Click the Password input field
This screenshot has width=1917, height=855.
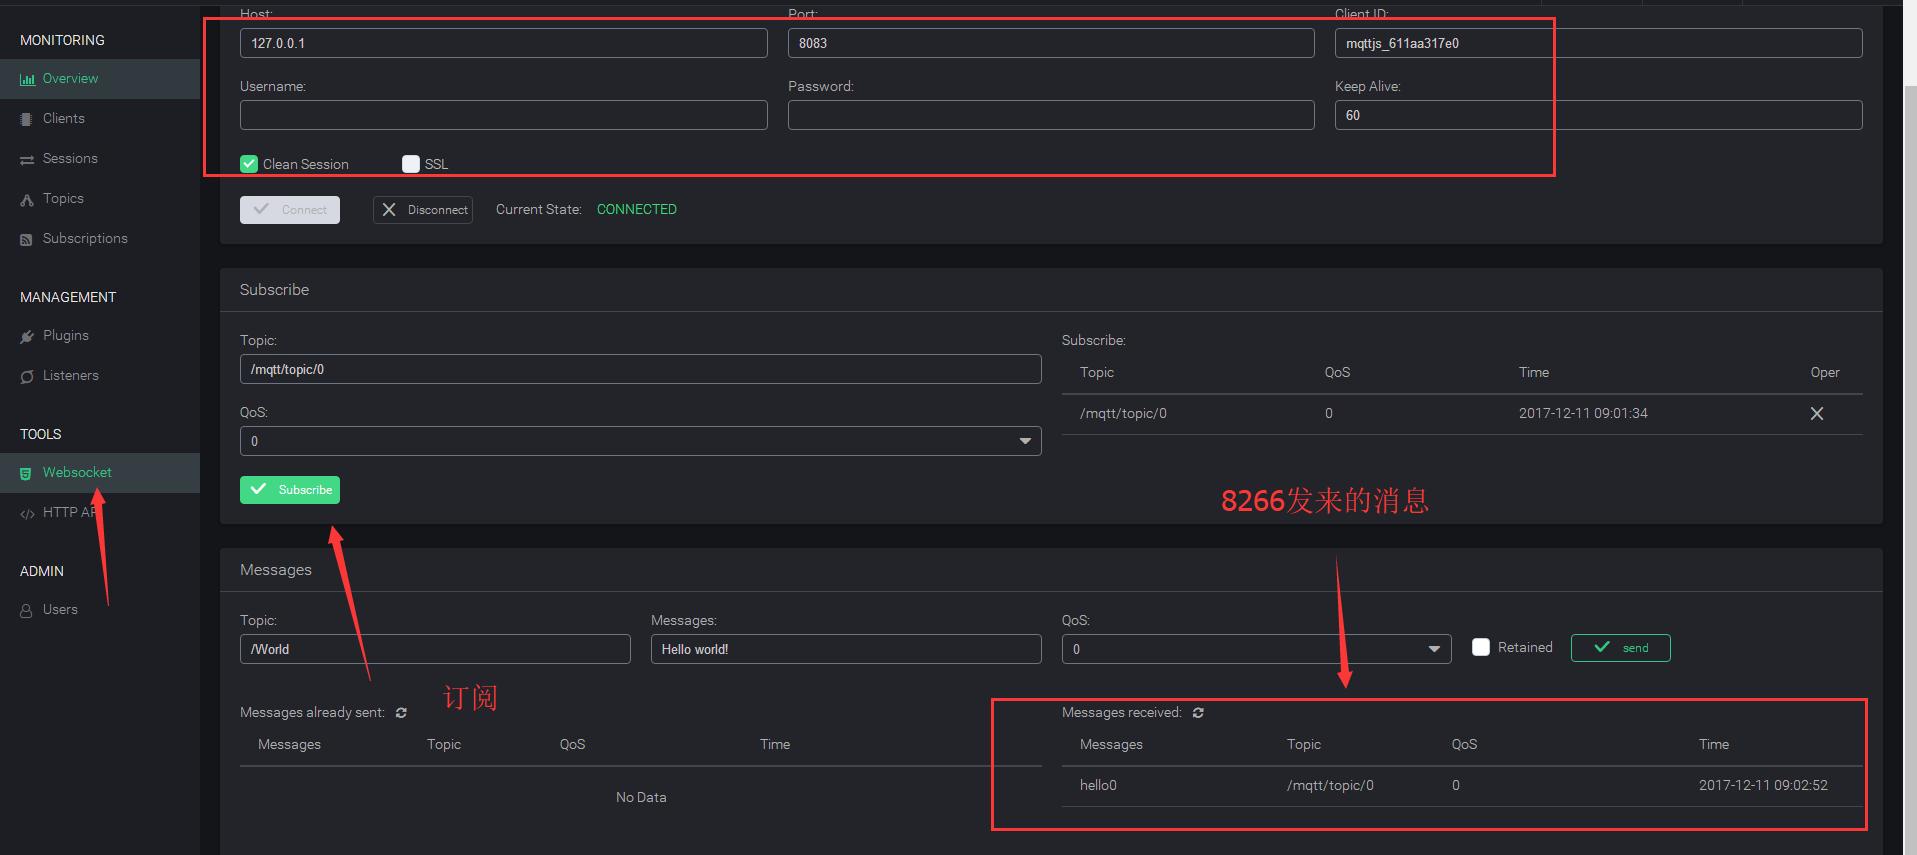(1051, 115)
